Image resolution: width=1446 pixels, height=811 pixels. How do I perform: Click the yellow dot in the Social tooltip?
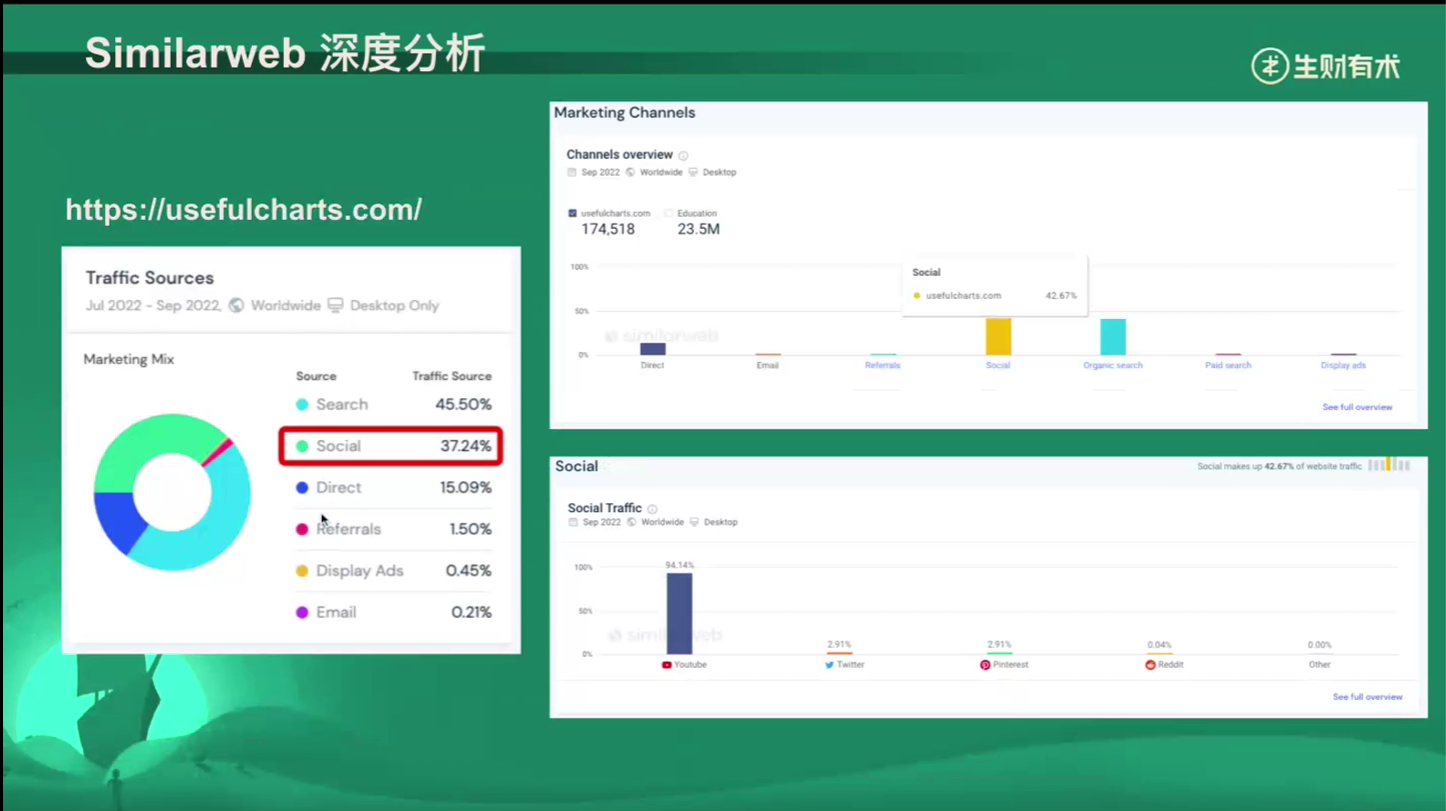pos(917,296)
